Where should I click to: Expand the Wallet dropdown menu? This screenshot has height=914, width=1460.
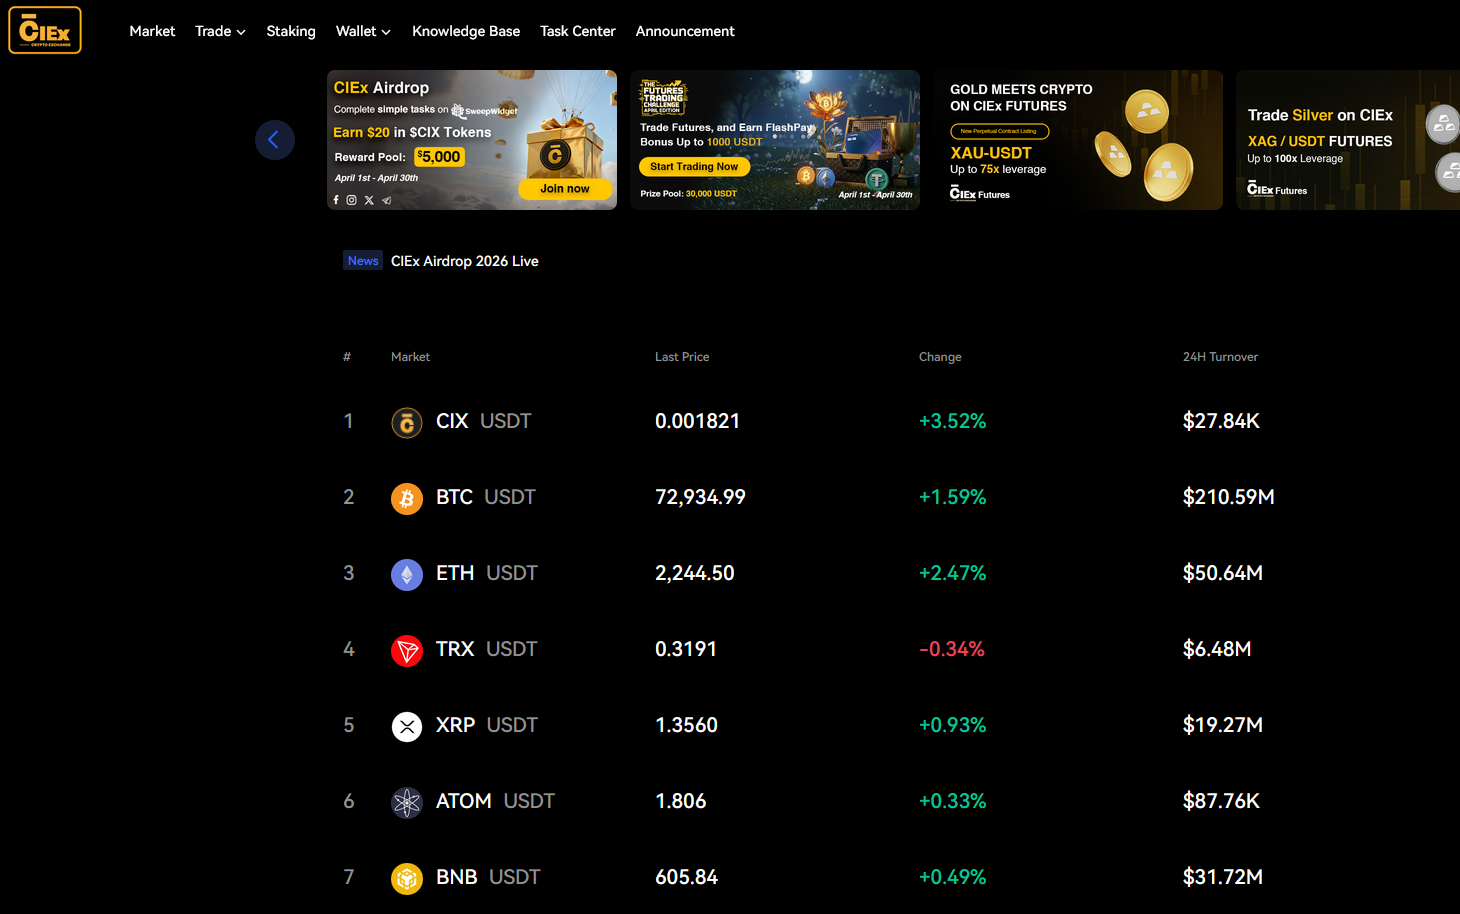pos(363,31)
